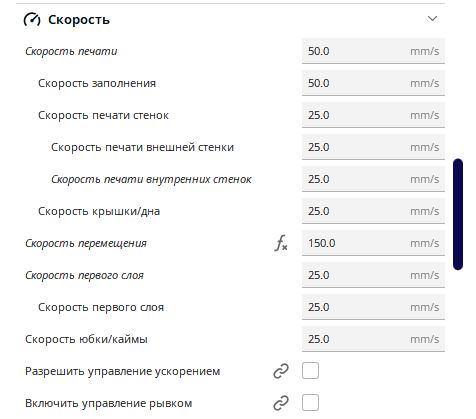
Task: Click link icon next to Включить управление рывком
Action: 281,403
